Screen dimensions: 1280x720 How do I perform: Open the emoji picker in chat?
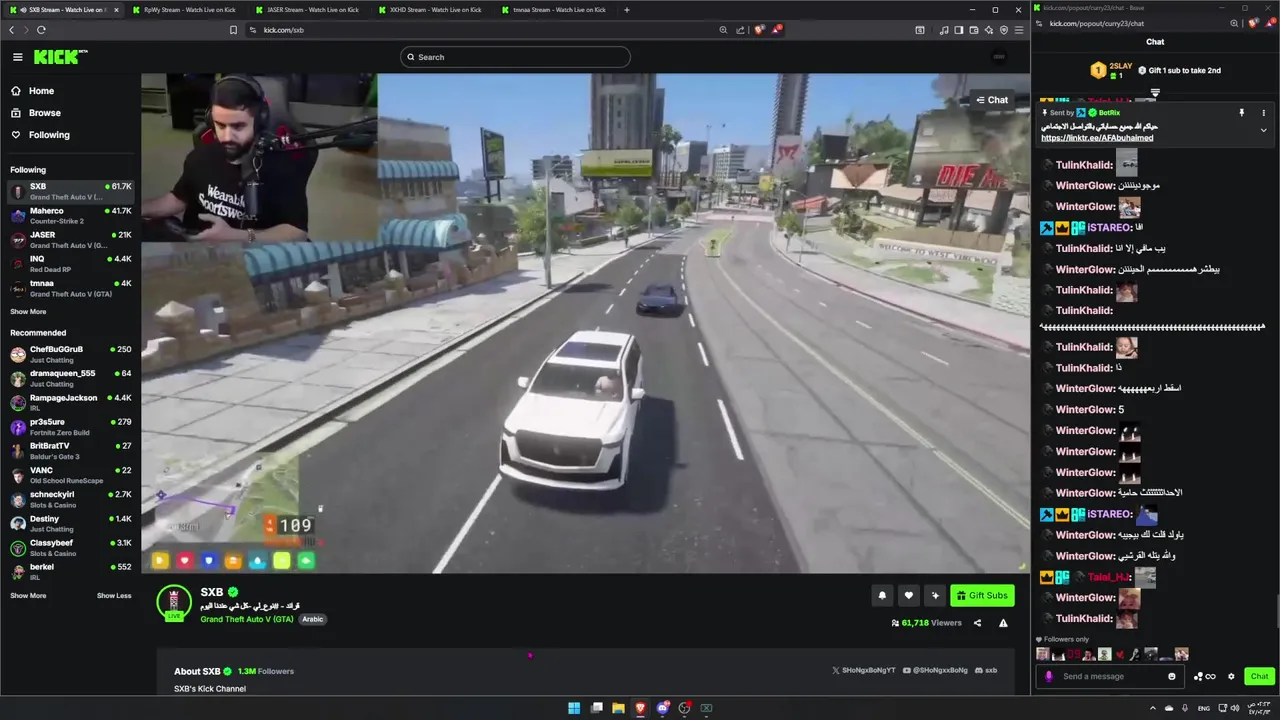1172,676
